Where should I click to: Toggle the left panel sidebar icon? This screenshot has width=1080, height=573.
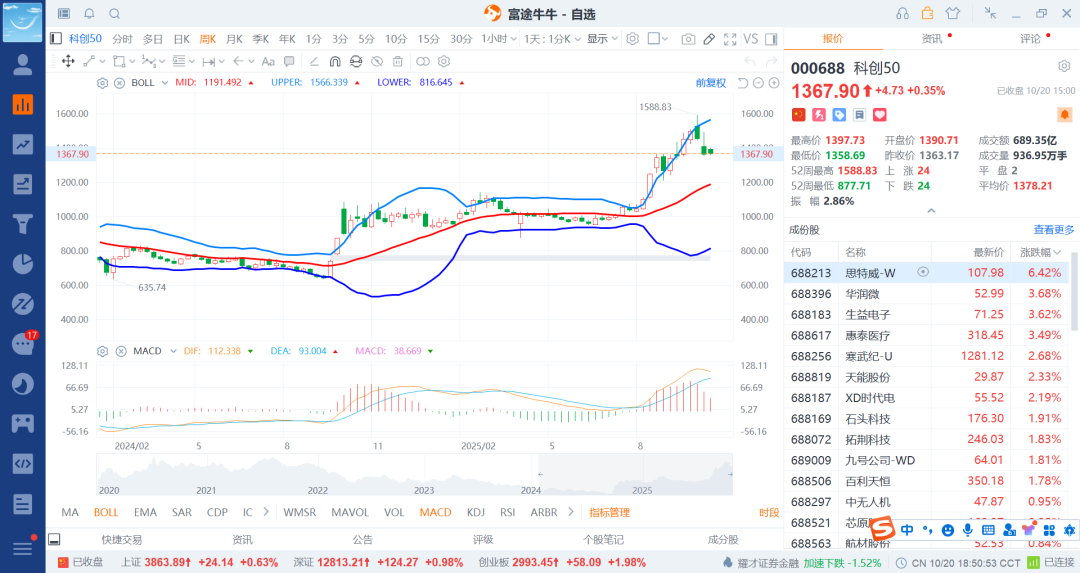click(56, 39)
